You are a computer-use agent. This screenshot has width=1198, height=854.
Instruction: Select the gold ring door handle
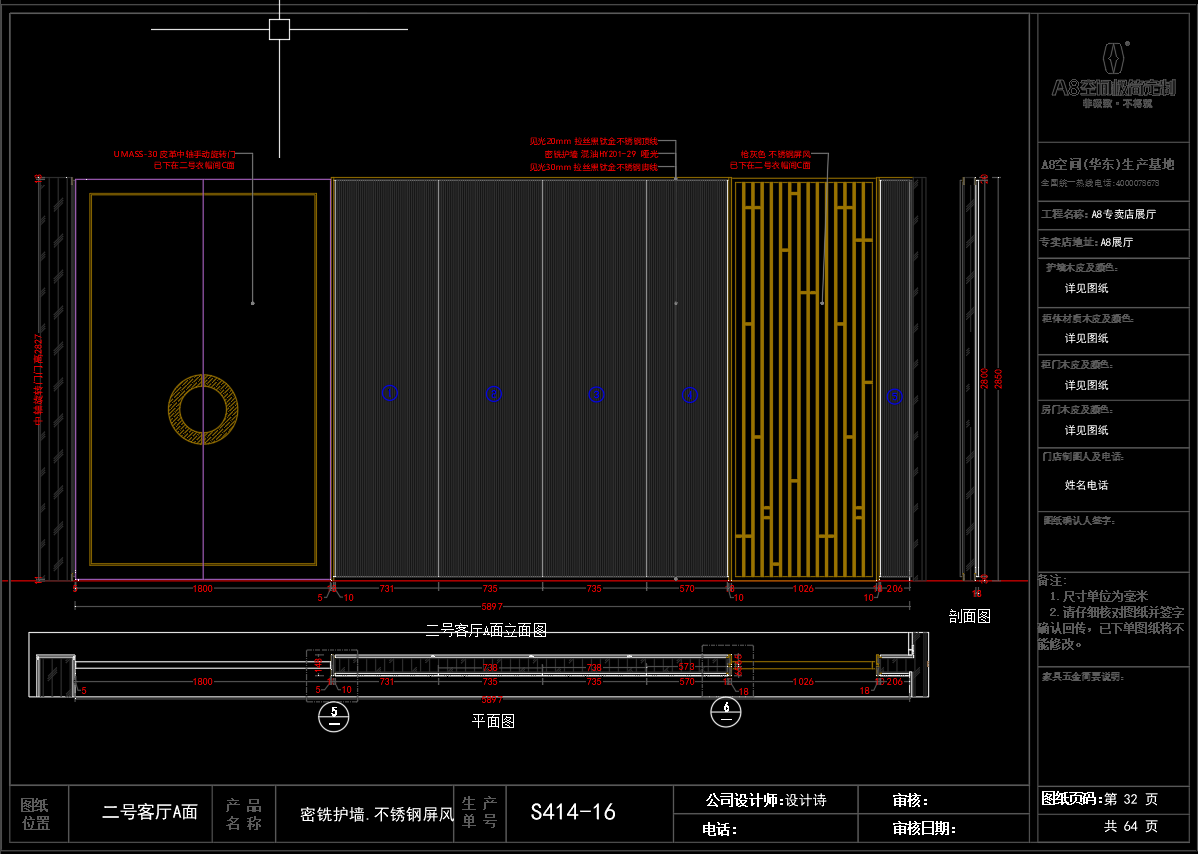(x=203, y=409)
